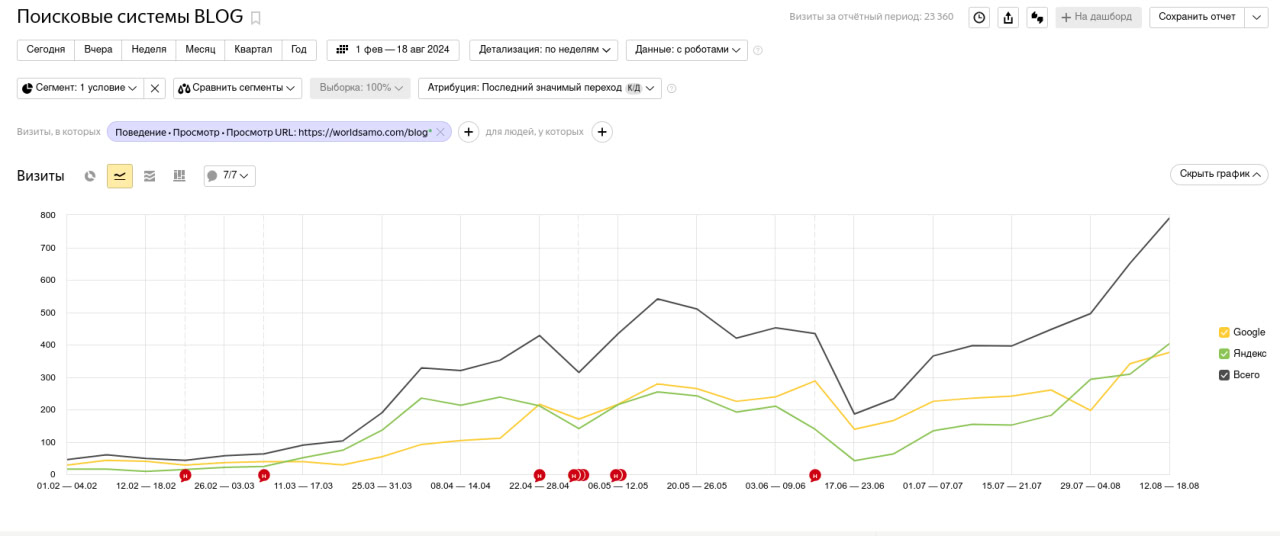Remove the segment with the X icon
1280x536 pixels.
[x=155, y=88]
